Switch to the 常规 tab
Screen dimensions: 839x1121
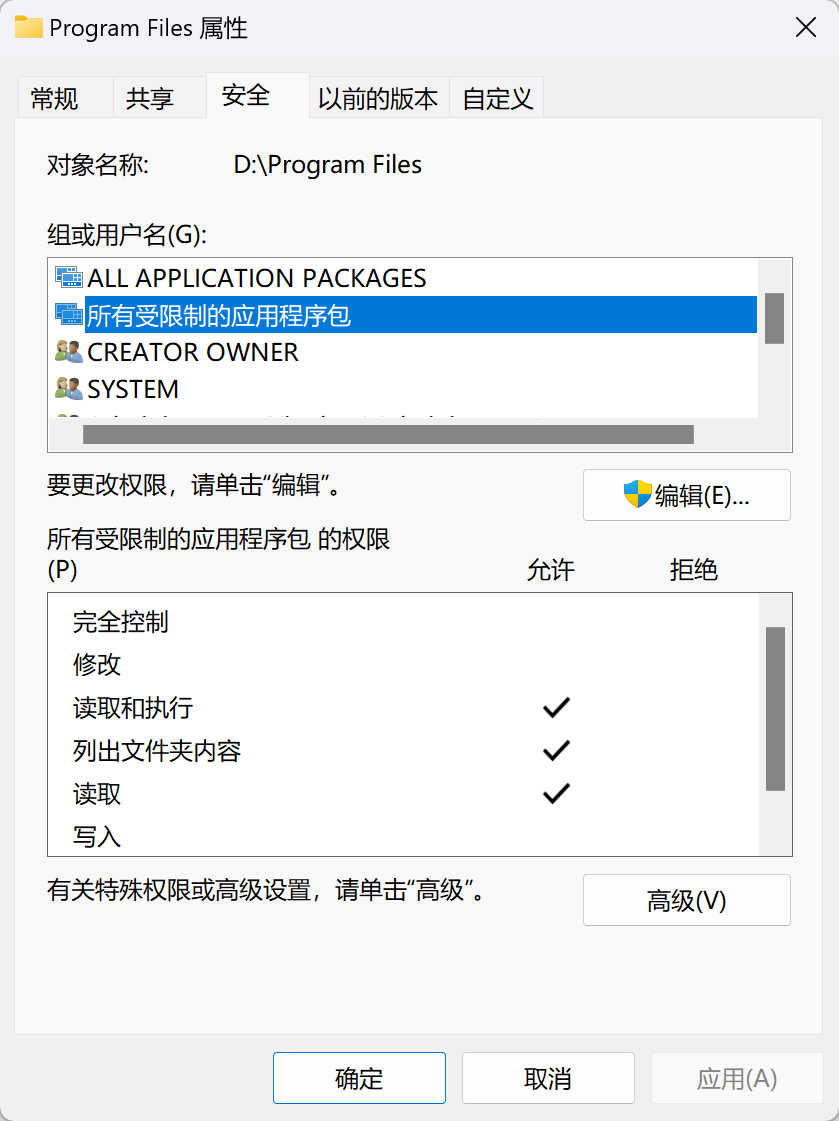point(55,99)
